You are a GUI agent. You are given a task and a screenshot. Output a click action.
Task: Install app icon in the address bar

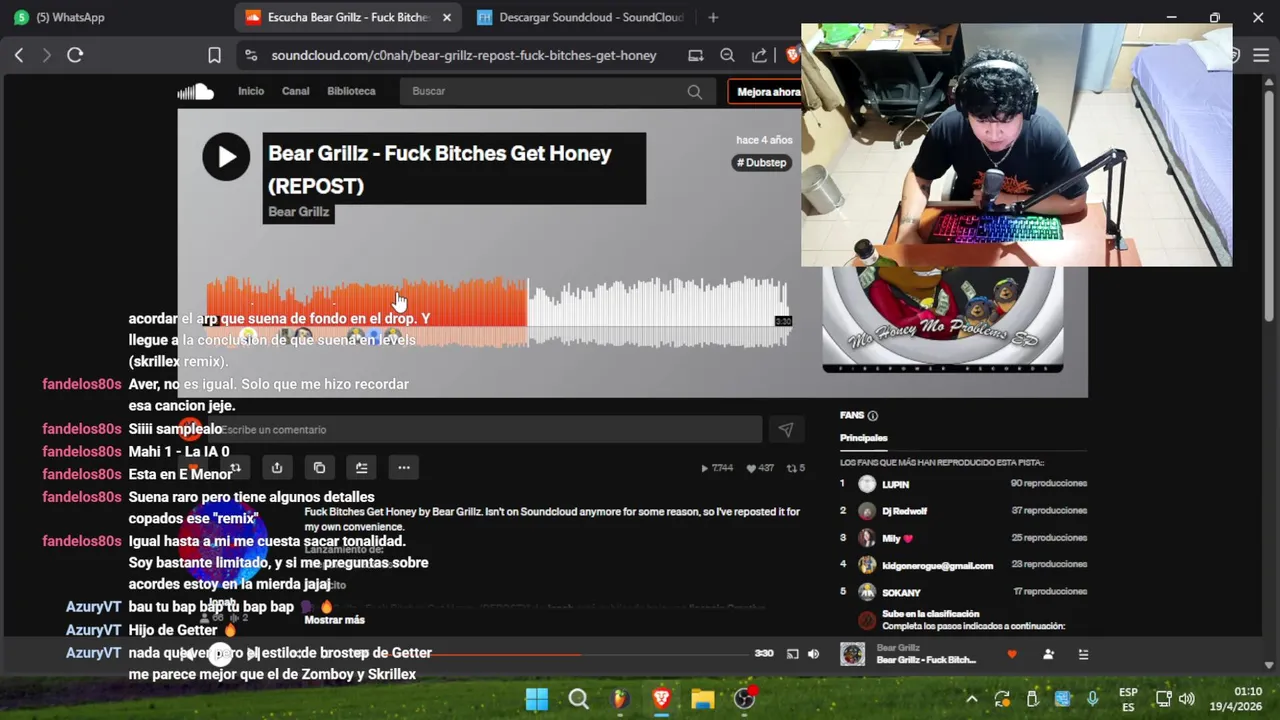pos(696,56)
